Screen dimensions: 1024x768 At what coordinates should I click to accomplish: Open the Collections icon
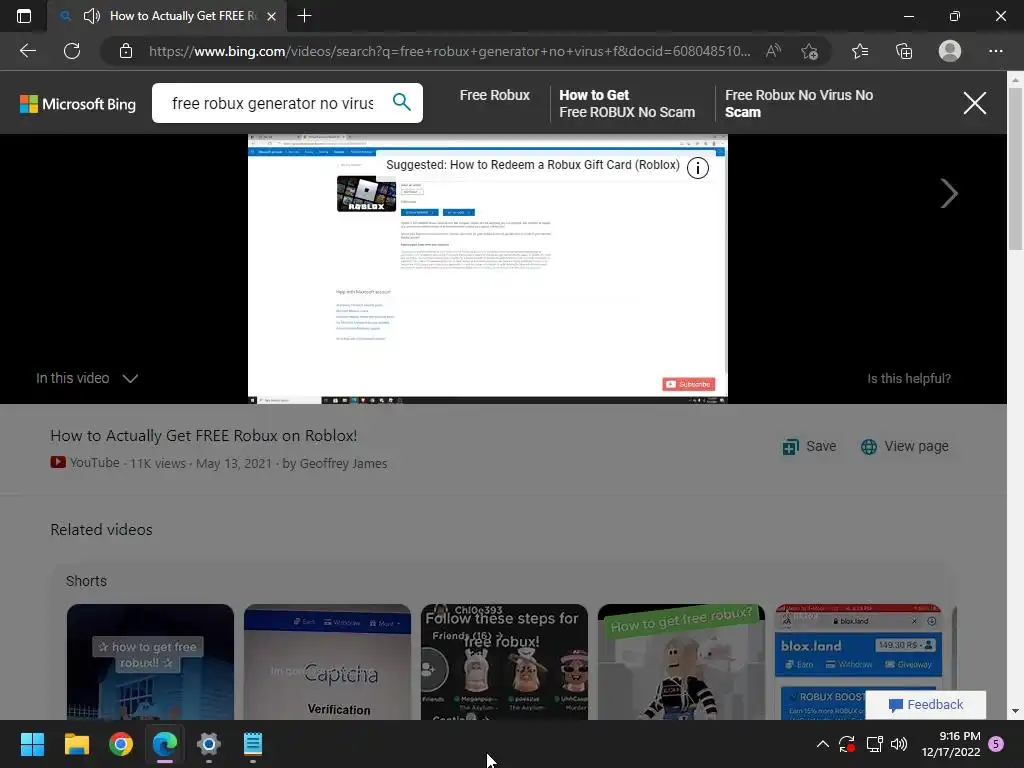[904, 51]
